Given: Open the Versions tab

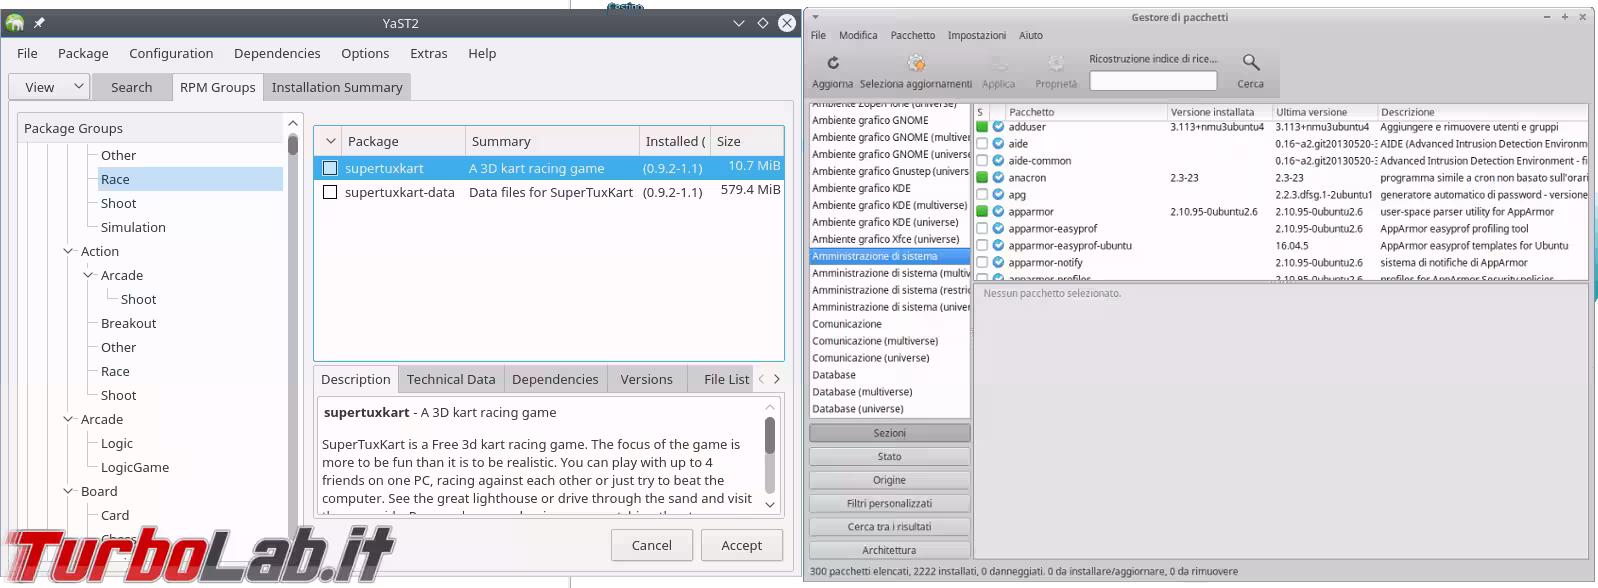Looking at the screenshot, I should tap(646, 379).
